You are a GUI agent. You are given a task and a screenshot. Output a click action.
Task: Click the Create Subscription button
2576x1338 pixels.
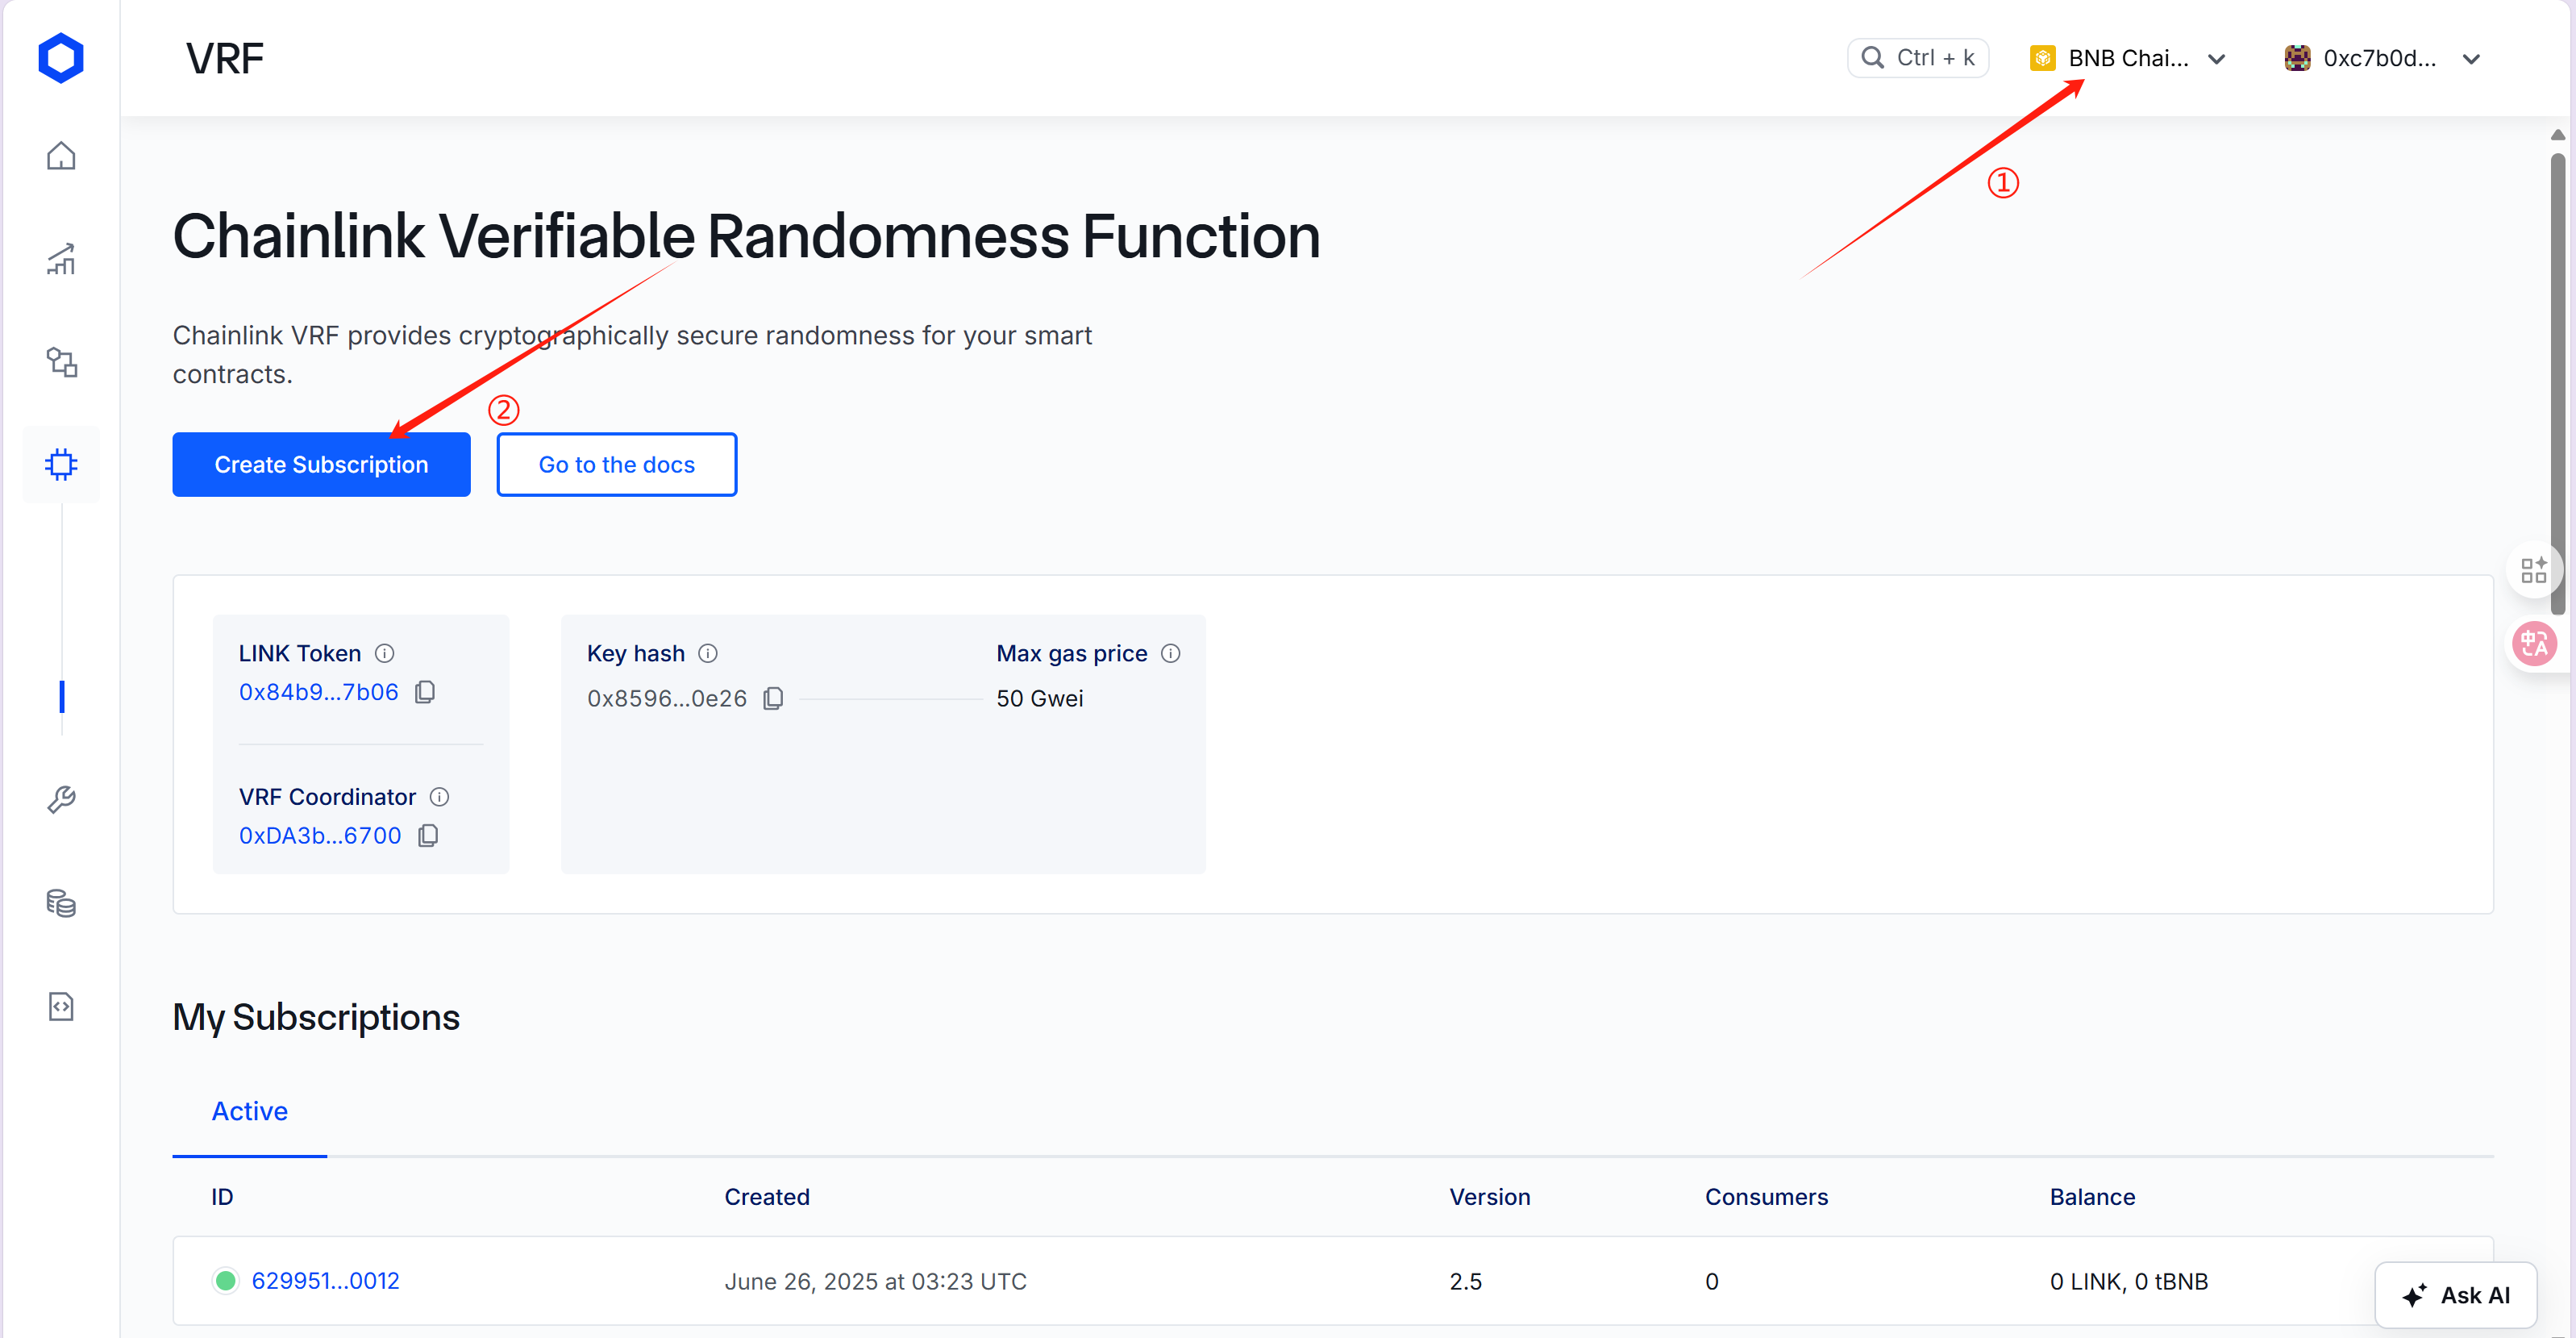[x=321, y=464]
